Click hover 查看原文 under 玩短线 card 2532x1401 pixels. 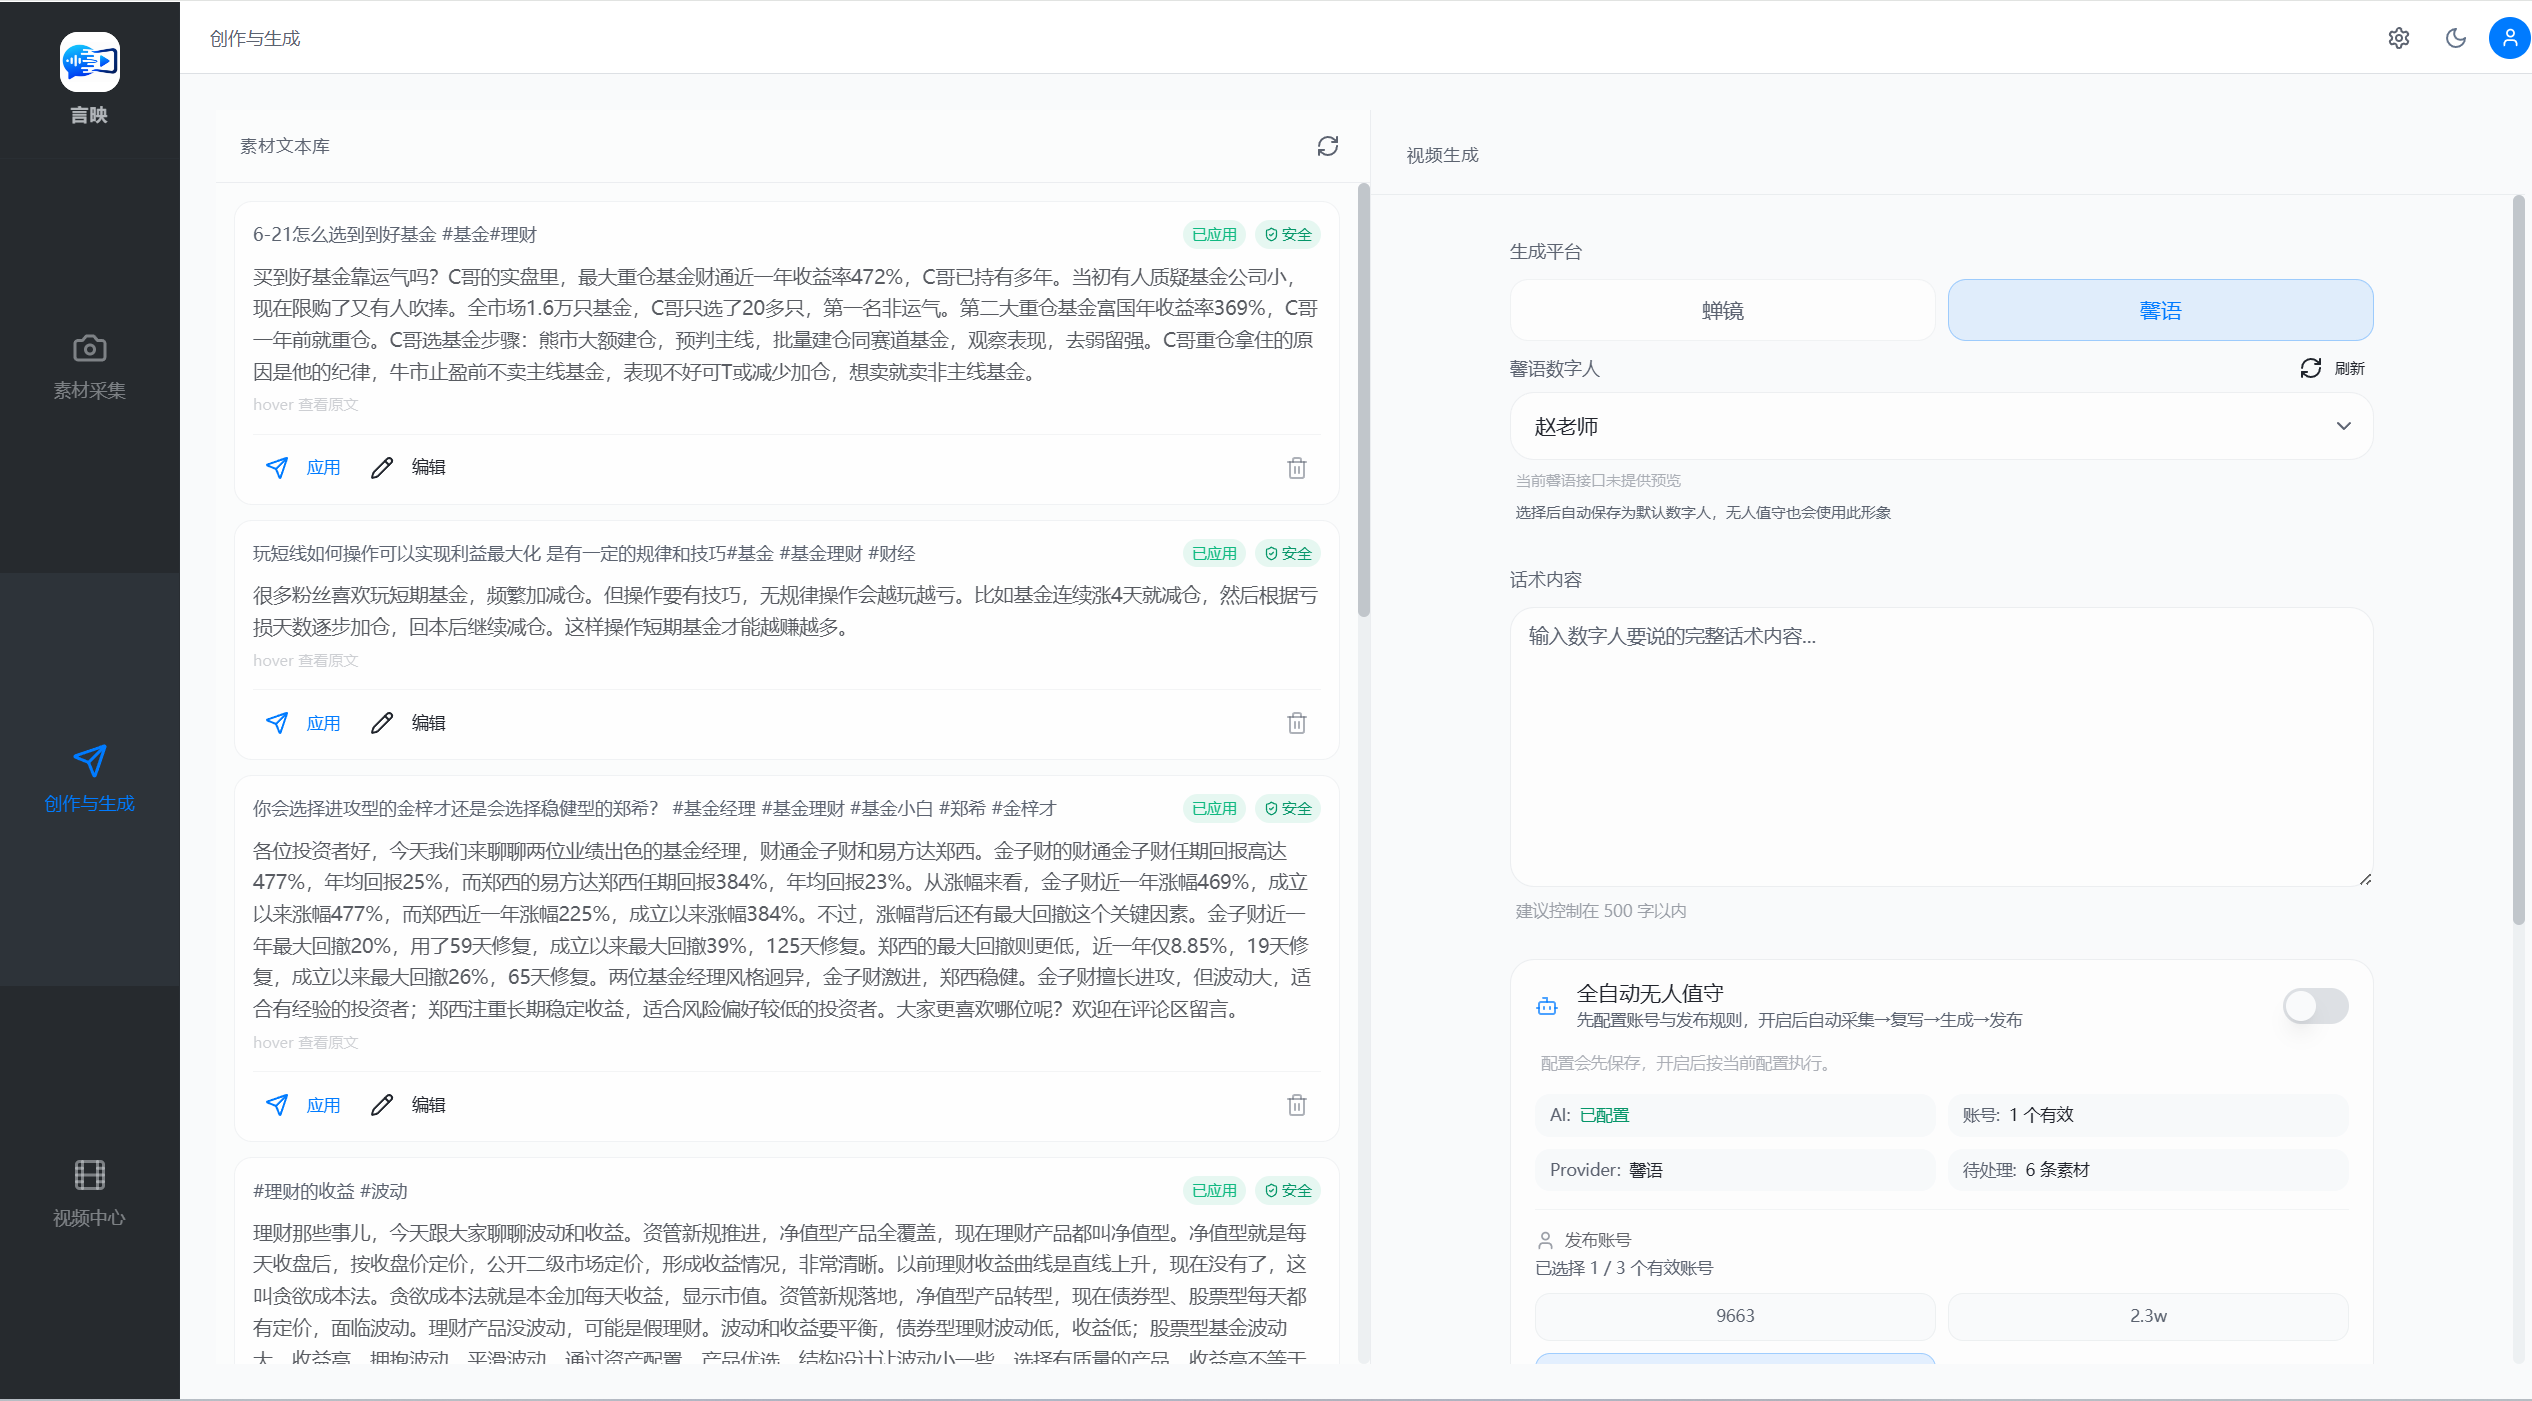click(305, 660)
